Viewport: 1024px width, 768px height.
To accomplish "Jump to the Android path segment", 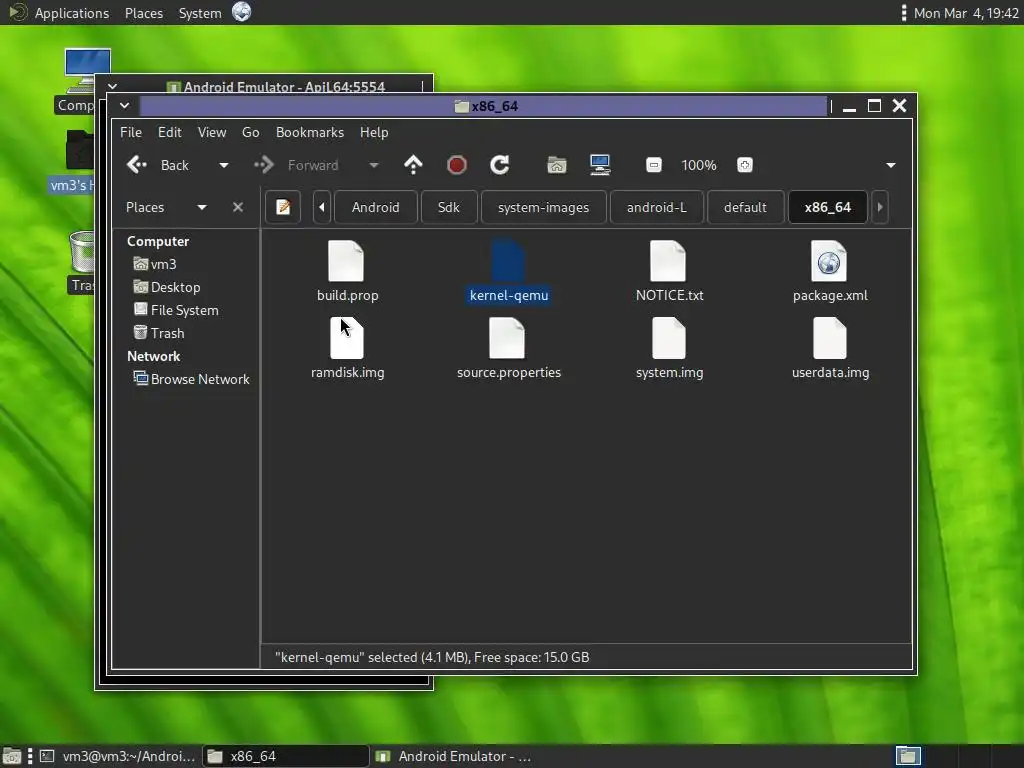I will click(x=376, y=207).
